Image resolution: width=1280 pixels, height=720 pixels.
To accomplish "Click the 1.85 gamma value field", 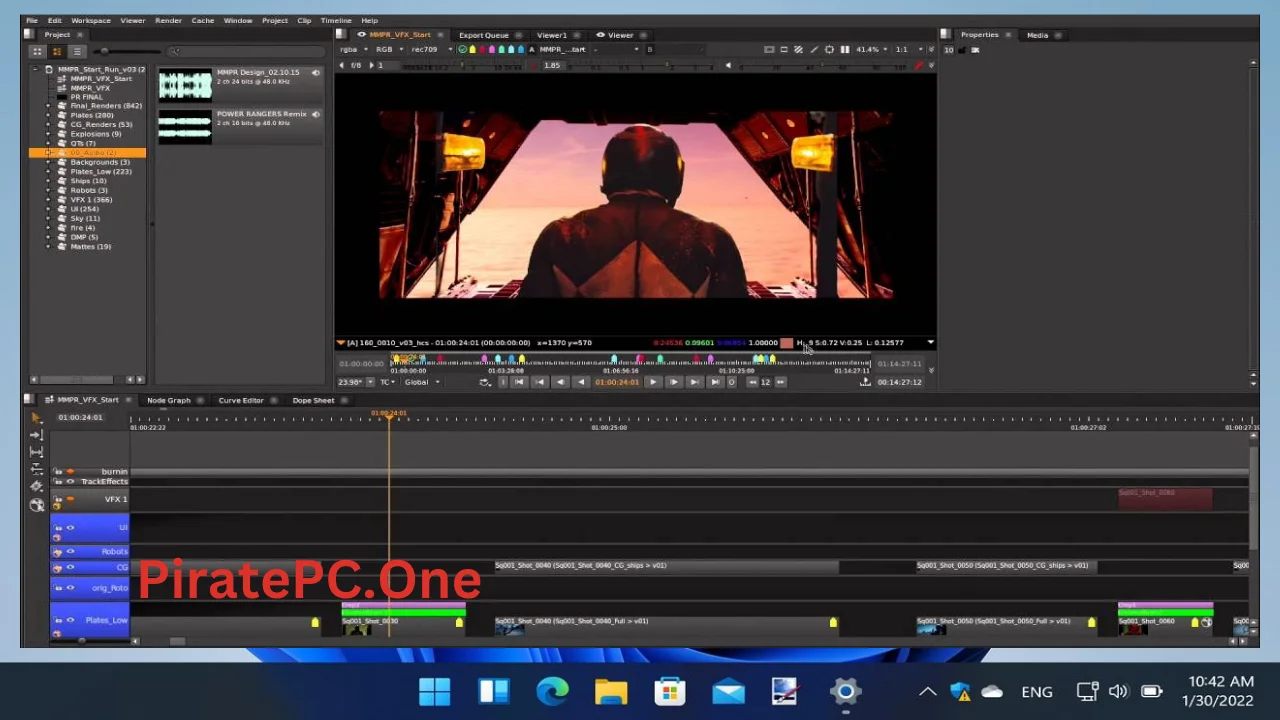I will (554, 65).
